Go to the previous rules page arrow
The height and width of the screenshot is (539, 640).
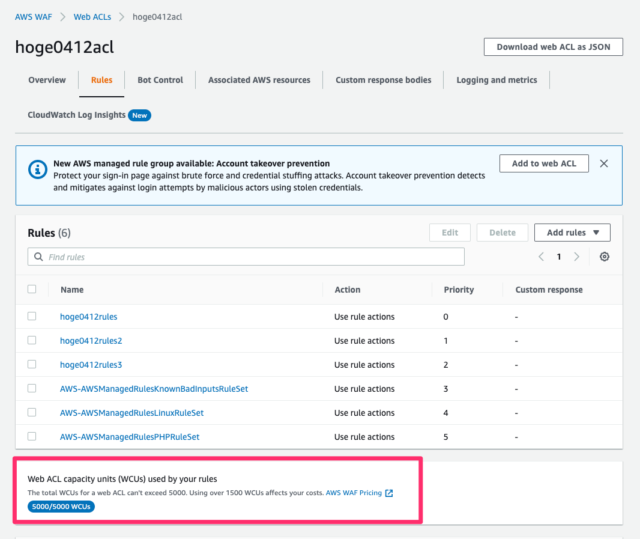pos(541,257)
